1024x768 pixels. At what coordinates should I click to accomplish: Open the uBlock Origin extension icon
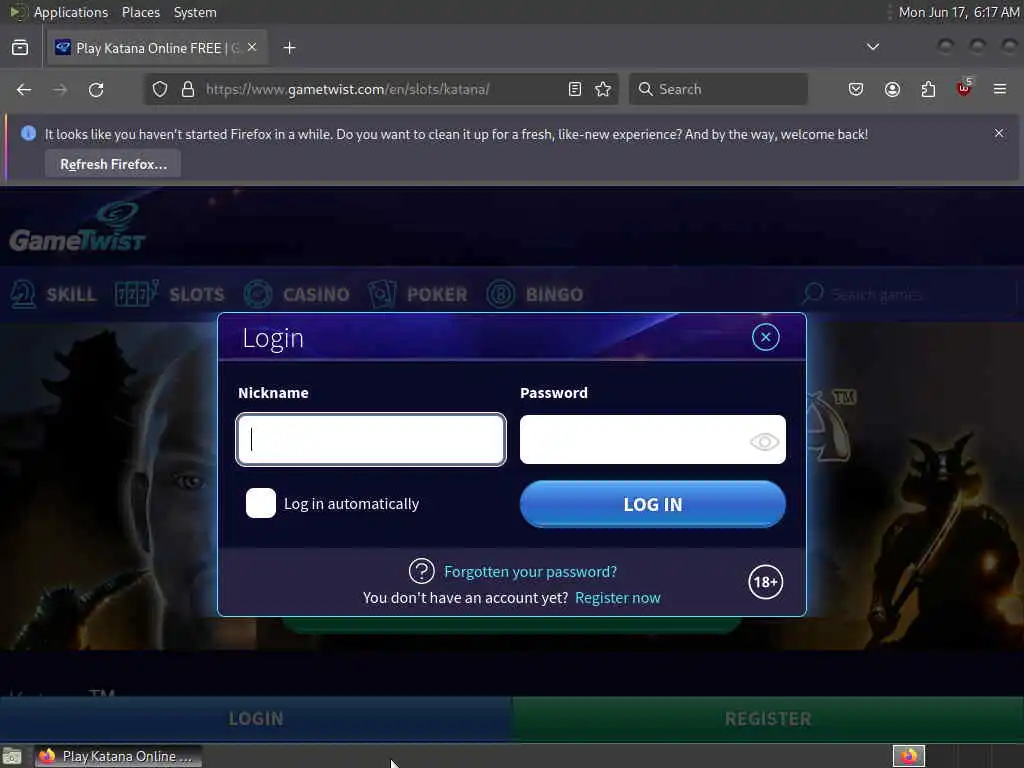[964, 88]
